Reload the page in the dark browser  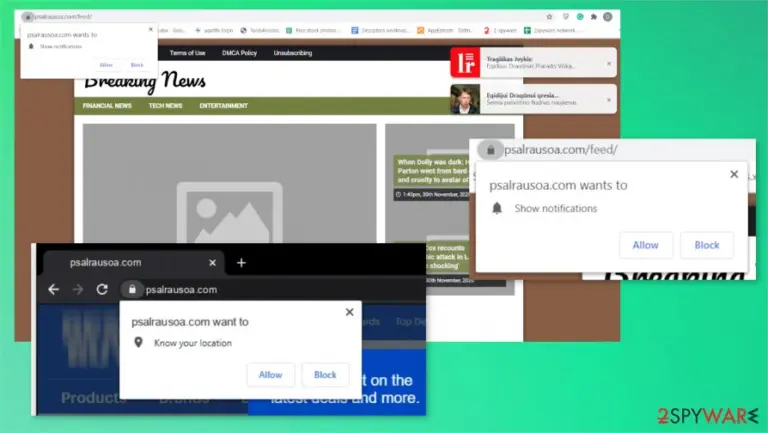click(102, 289)
